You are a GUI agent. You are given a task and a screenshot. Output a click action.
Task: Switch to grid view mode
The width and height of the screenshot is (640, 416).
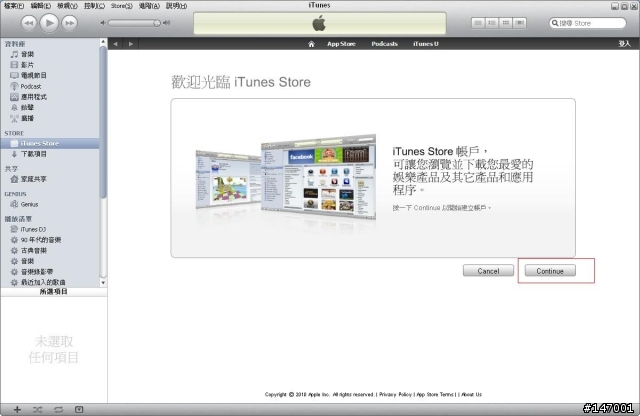pos(506,23)
